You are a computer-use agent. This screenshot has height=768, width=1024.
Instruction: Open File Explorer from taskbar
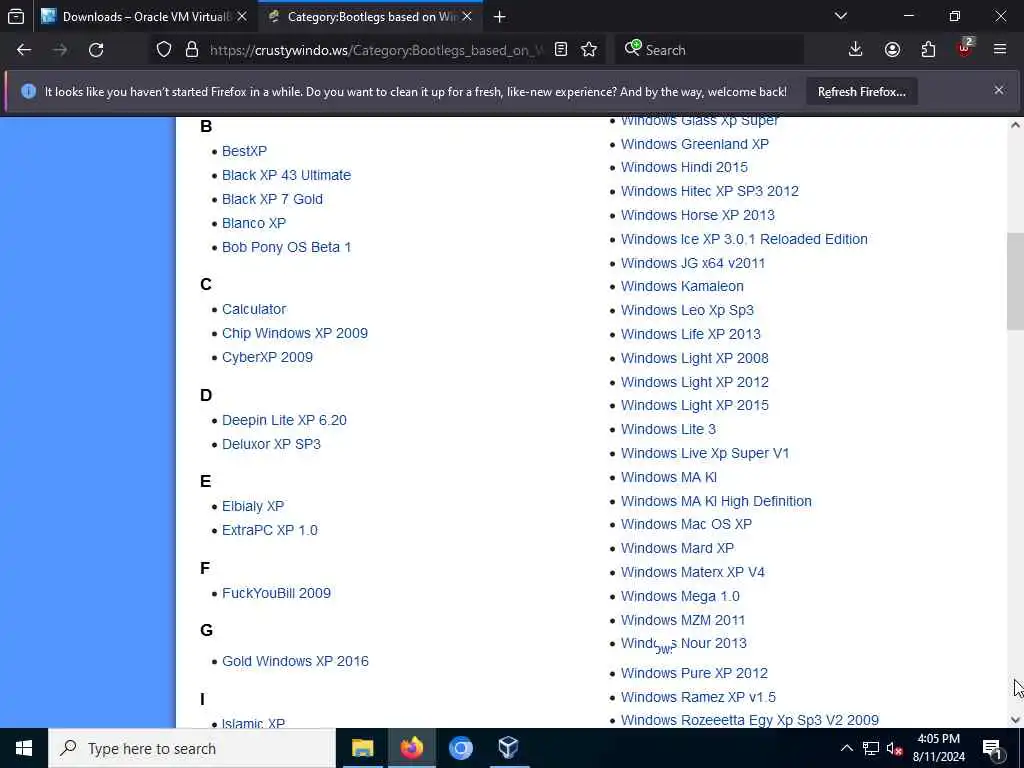pos(362,748)
